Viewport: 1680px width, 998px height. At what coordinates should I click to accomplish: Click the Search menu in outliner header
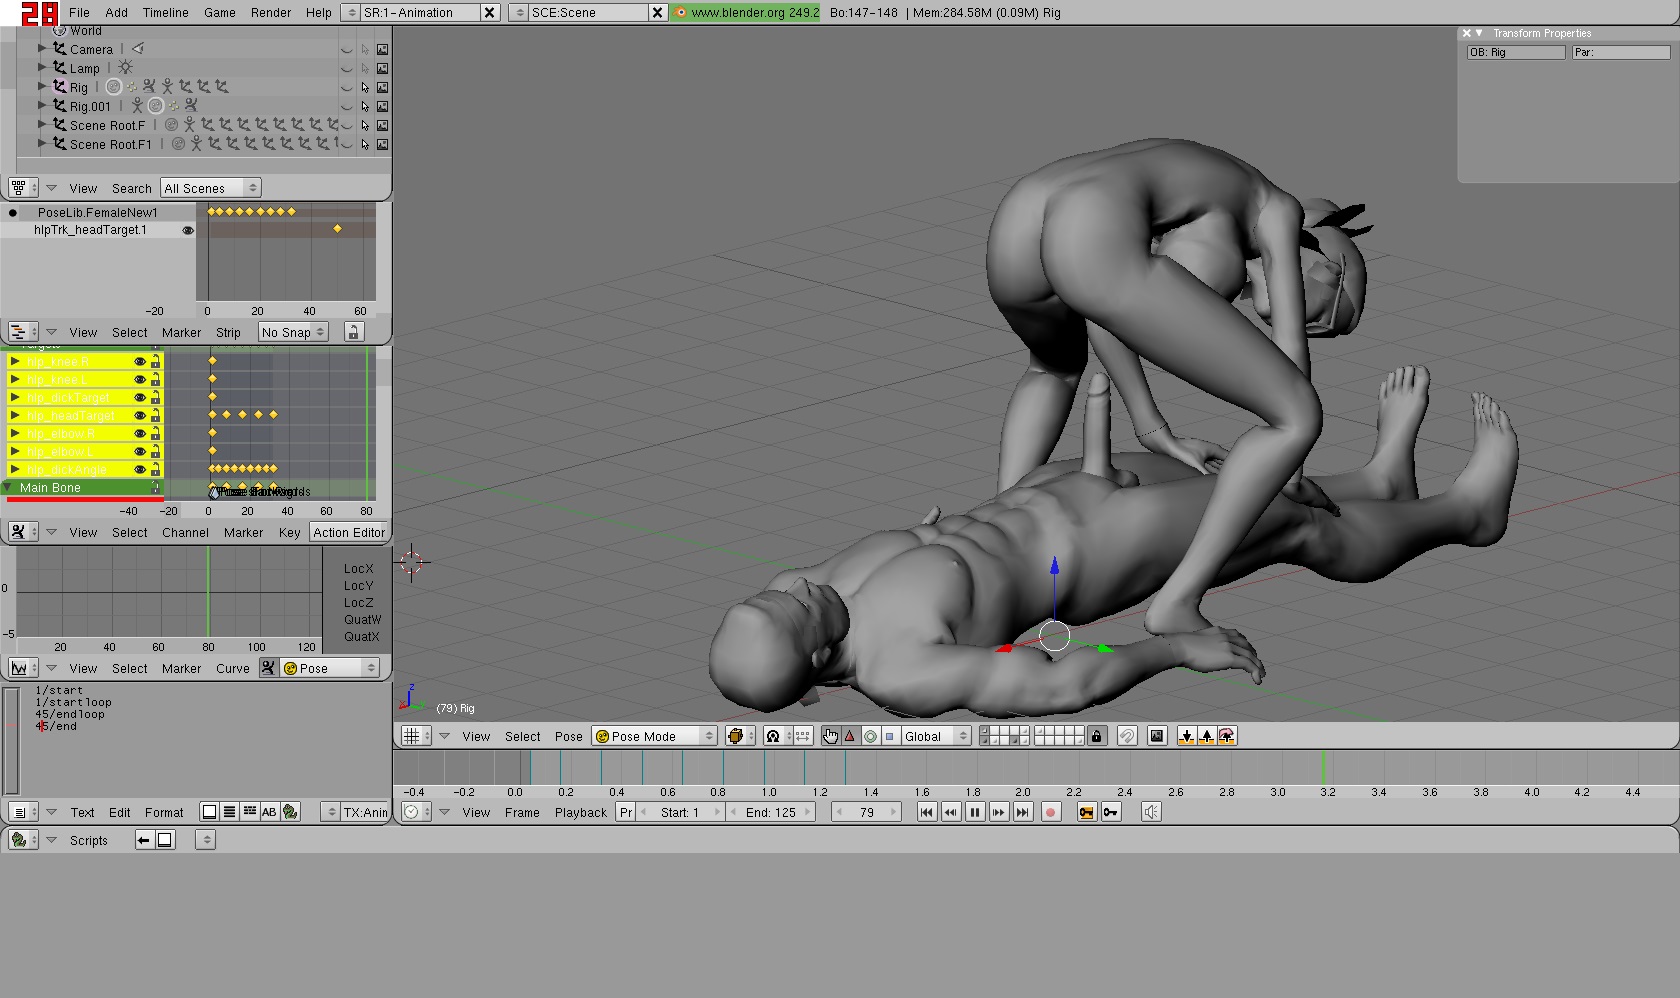132,188
